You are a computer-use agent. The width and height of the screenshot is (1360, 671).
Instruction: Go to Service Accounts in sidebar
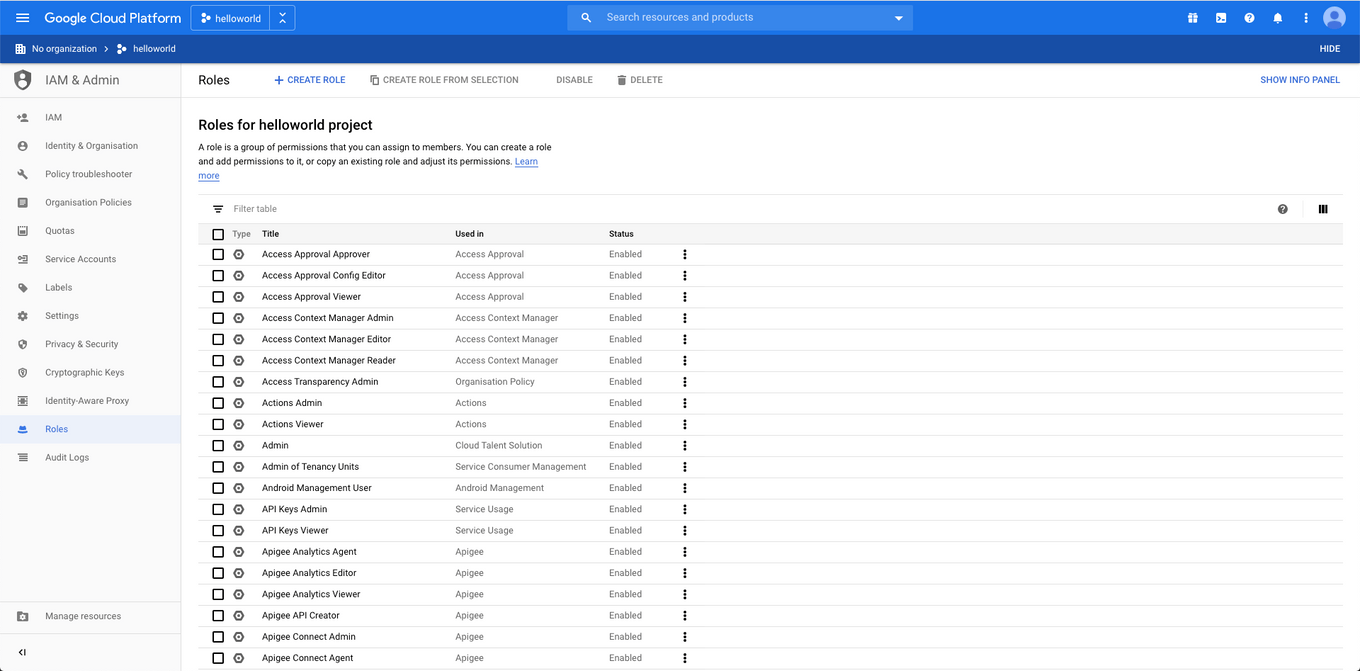point(80,259)
